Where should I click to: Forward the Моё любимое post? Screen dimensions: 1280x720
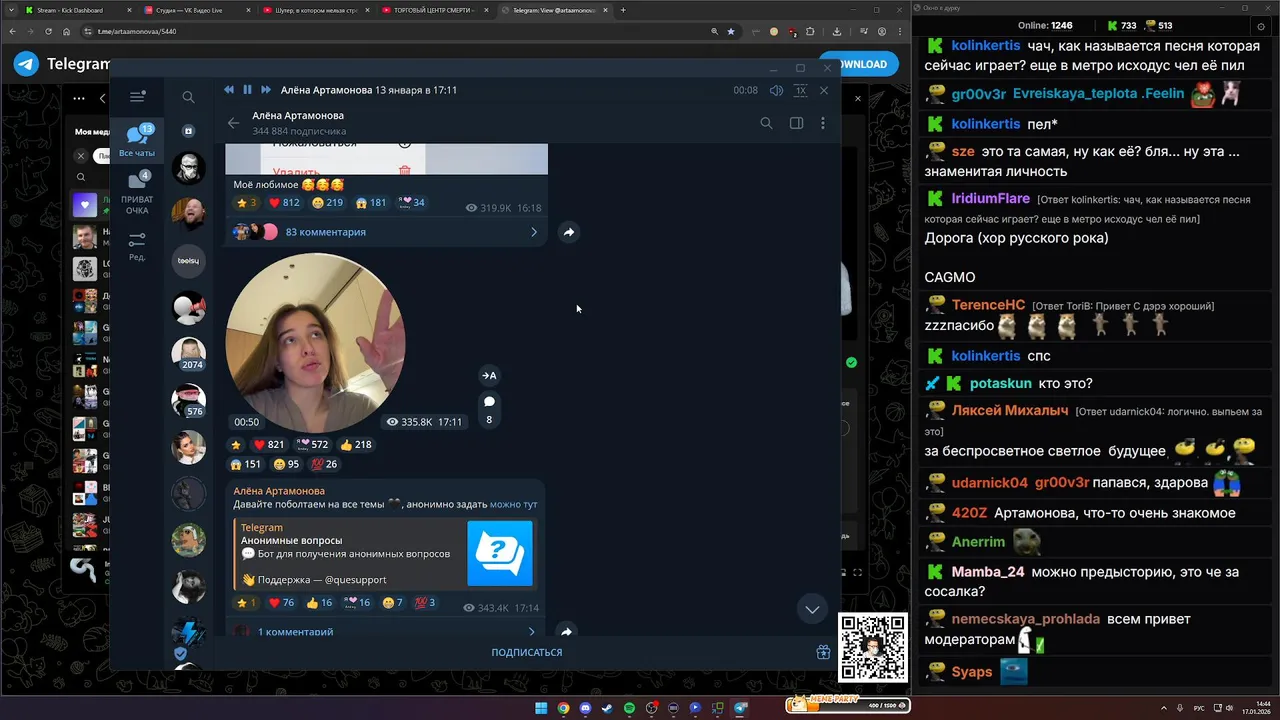[x=568, y=232]
